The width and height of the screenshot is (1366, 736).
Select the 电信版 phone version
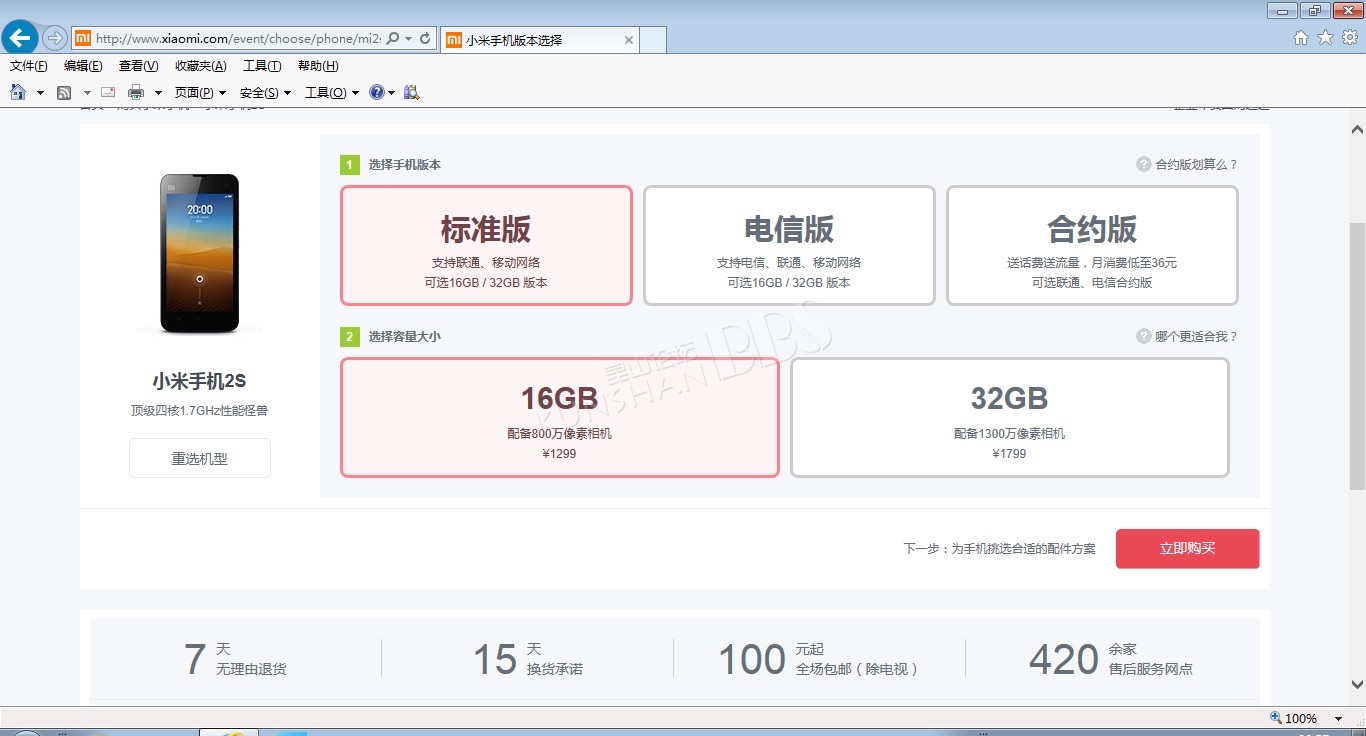[789, 245]
